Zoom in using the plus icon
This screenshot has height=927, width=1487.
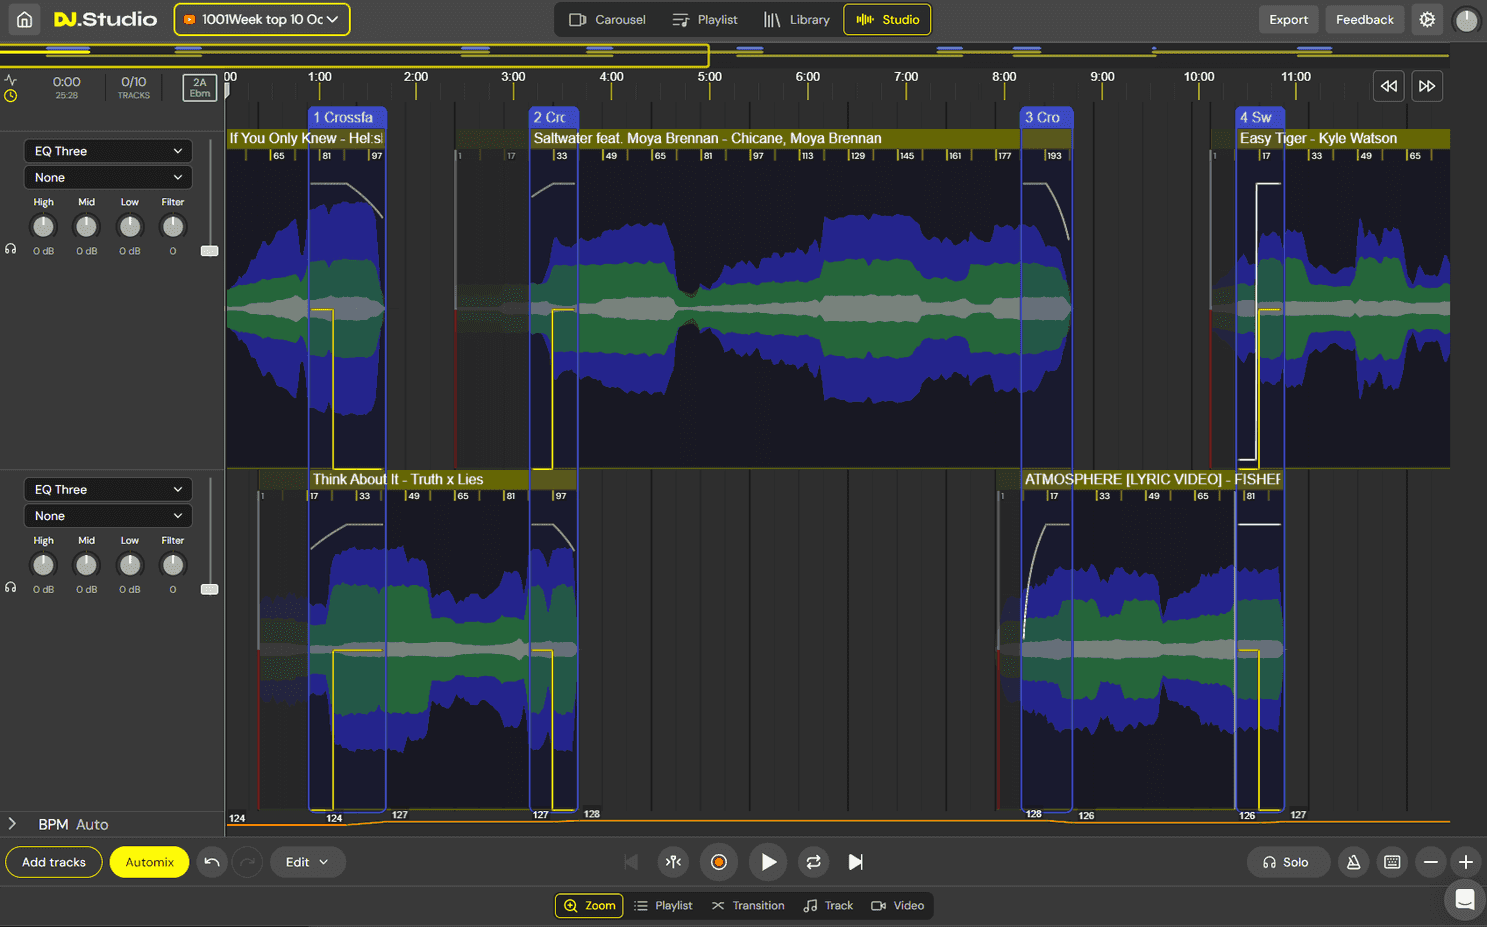point(1466,862)
